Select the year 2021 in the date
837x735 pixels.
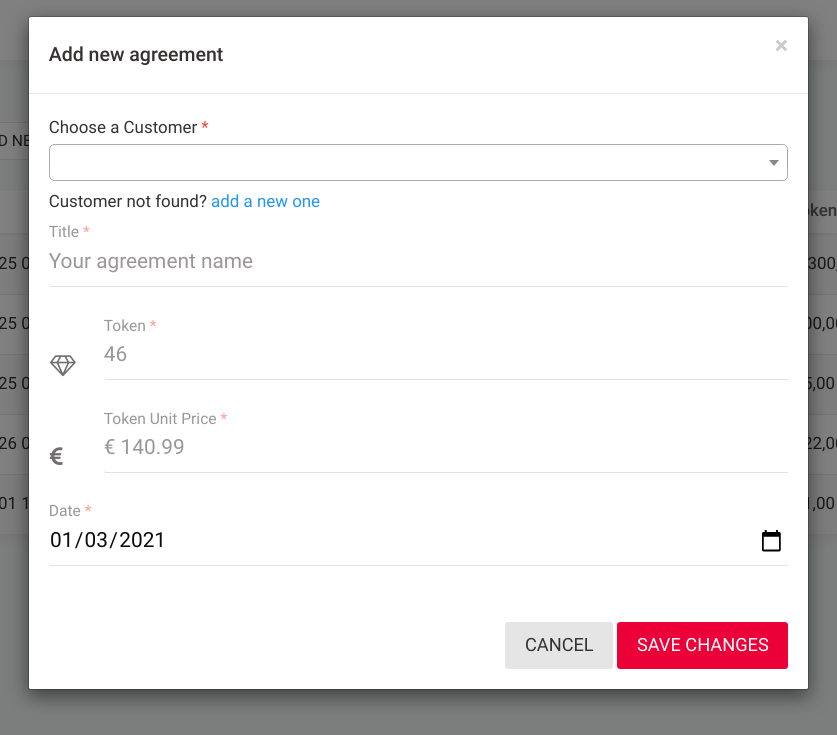142,540
